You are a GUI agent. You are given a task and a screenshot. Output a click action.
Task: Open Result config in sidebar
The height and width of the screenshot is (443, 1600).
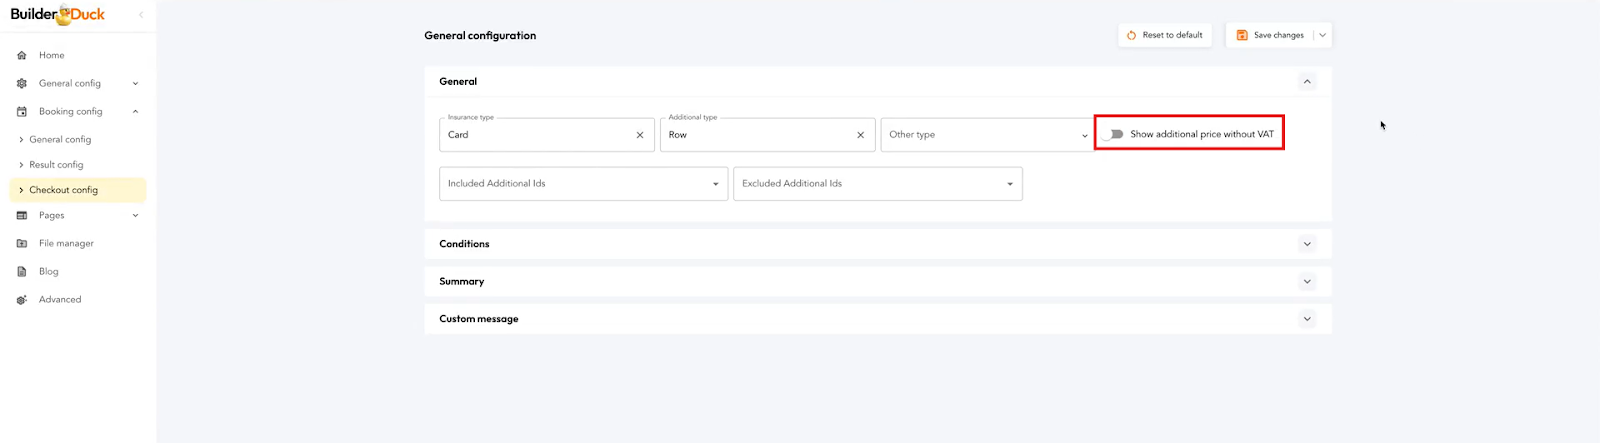(x=56, y=165)
